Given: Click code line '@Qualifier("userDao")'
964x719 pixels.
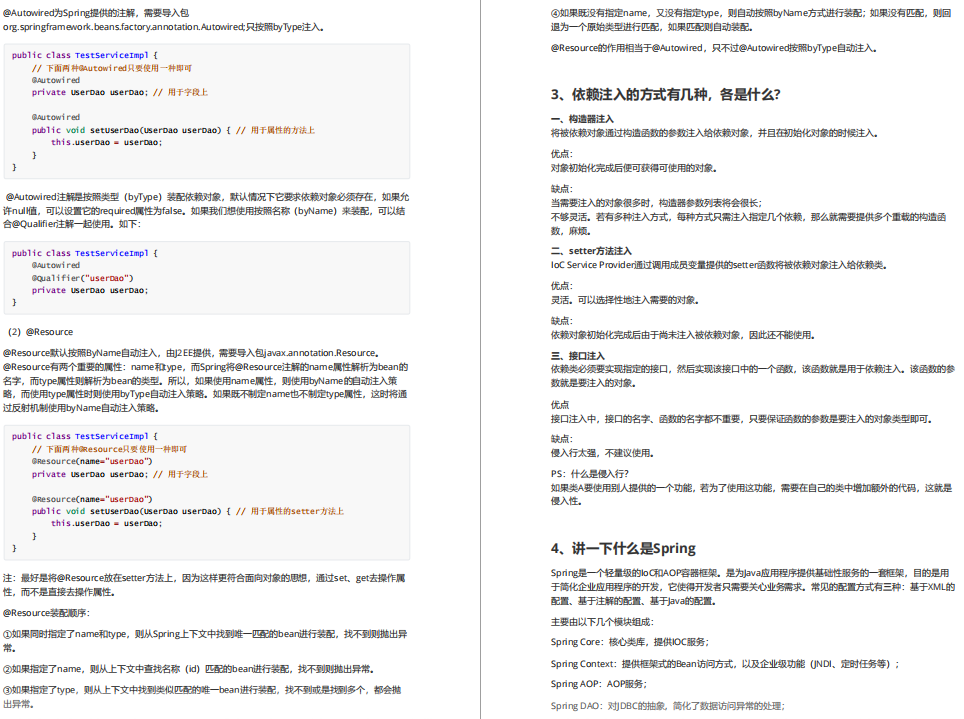Looking at the screenshot, I should point(82,278).
